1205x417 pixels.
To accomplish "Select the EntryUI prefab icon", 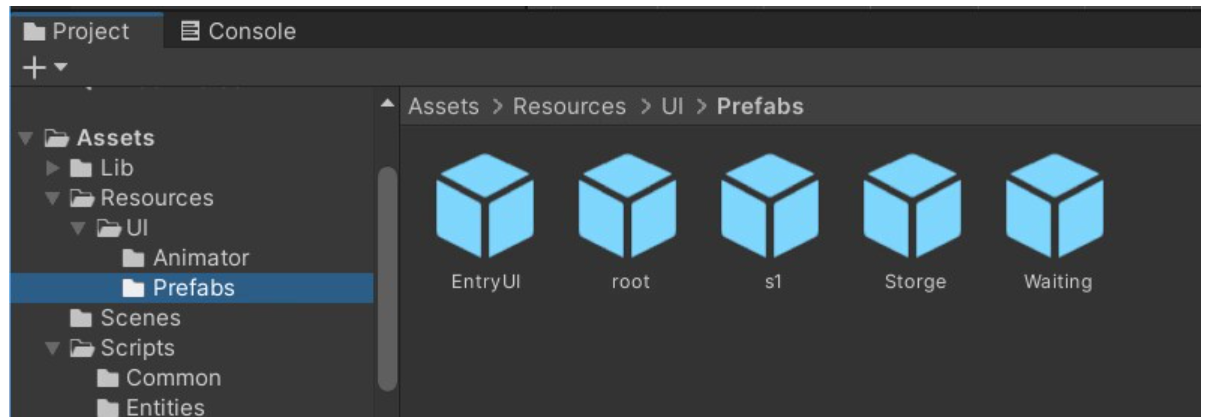I will point(485,206).
